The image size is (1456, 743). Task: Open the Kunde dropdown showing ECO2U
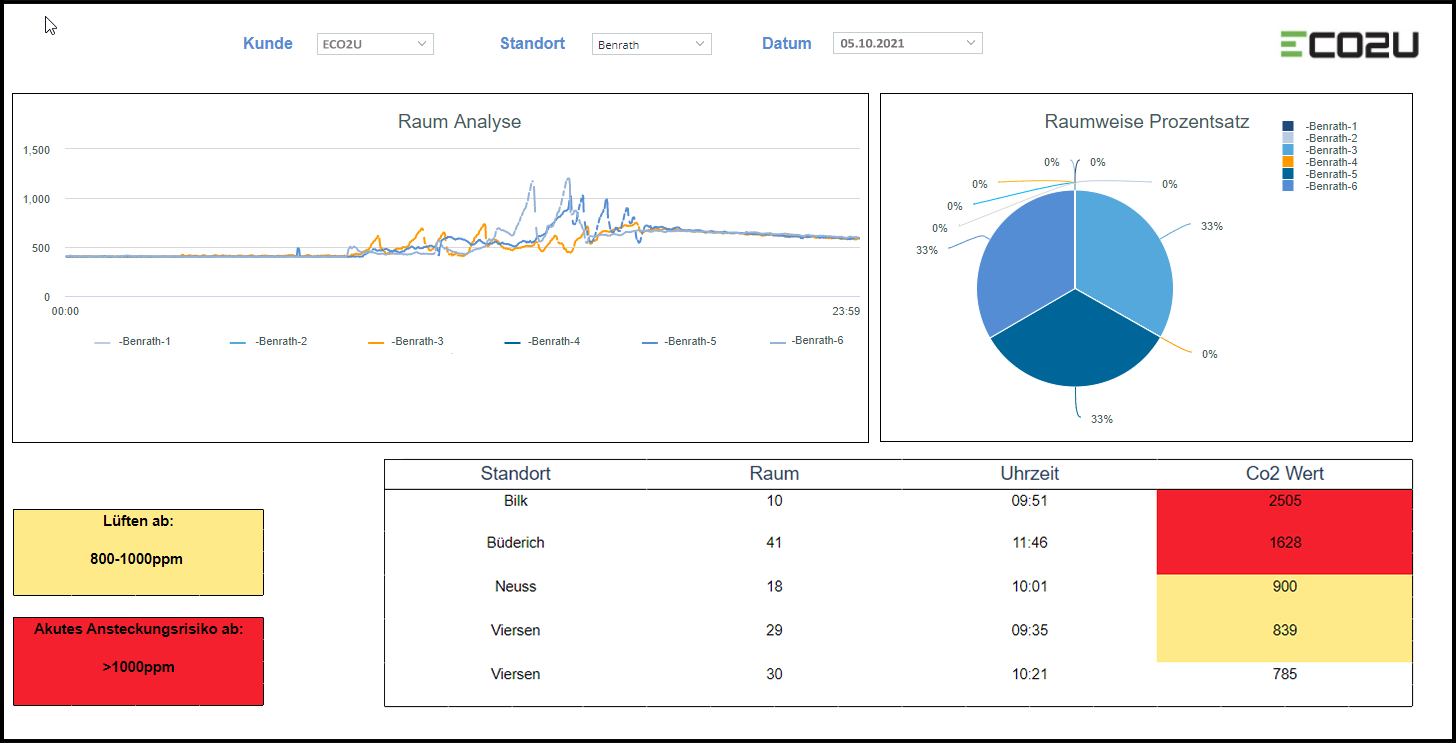tap(374, 44)
